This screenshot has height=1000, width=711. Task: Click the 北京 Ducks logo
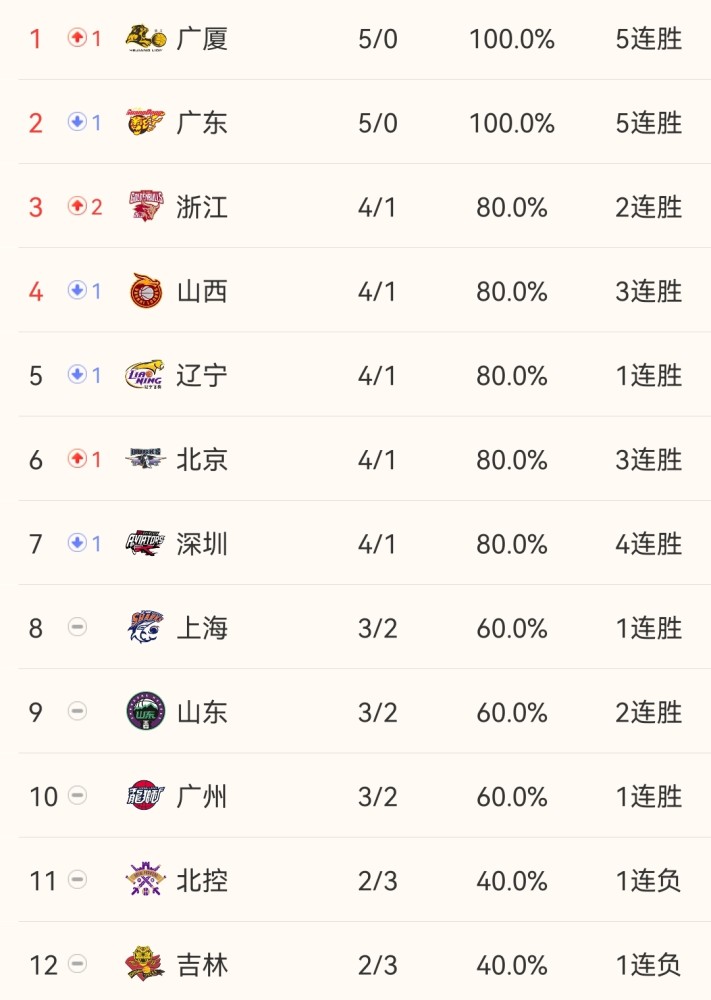(145, 459)
